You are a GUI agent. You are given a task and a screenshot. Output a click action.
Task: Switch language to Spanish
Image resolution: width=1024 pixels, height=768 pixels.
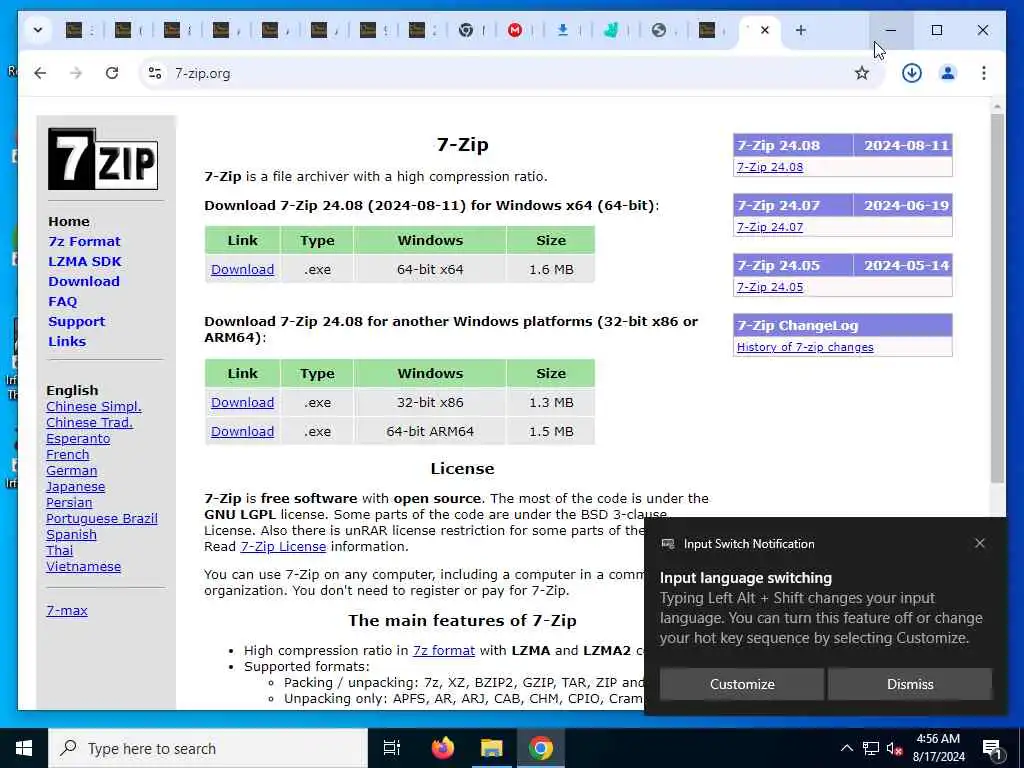tap(71, 535)
